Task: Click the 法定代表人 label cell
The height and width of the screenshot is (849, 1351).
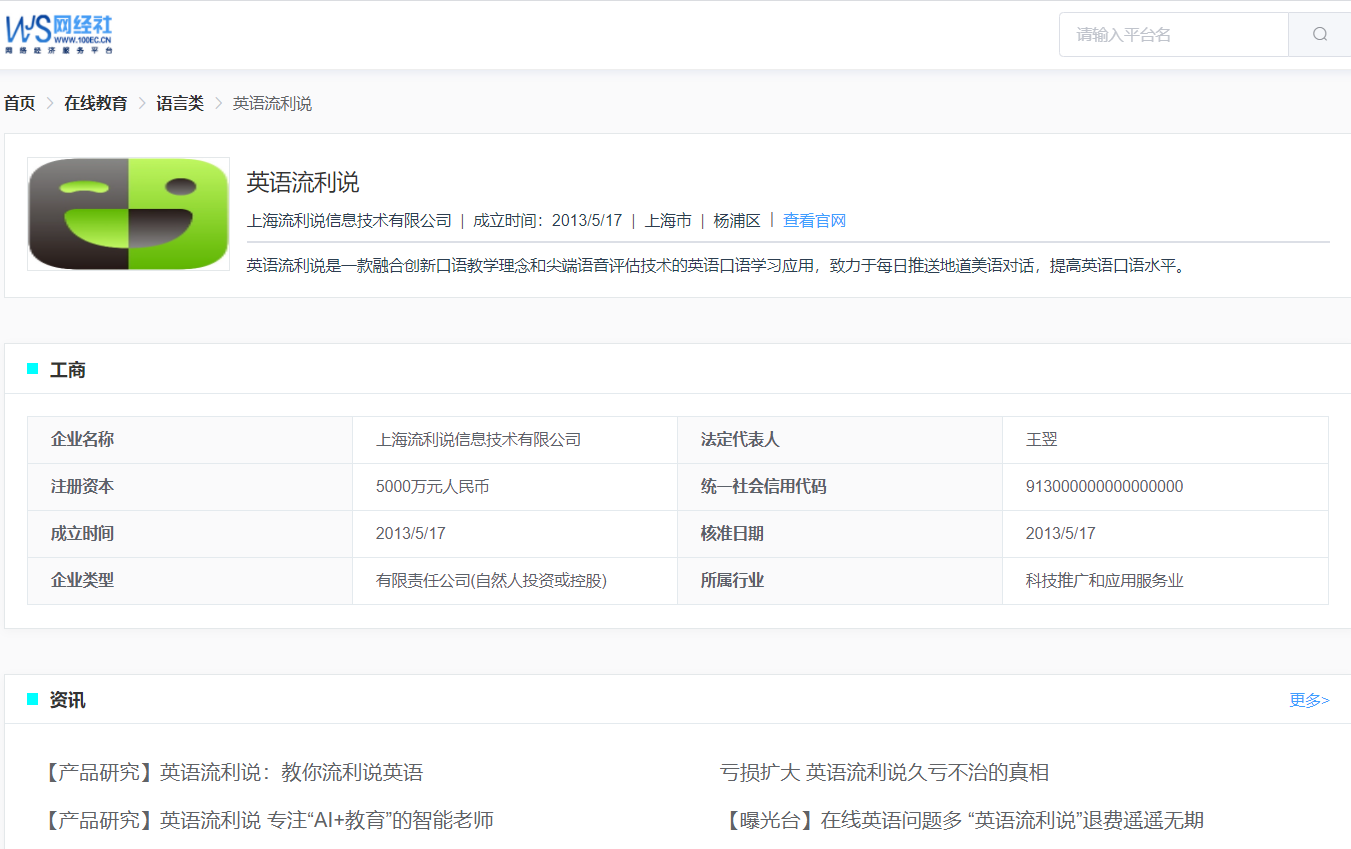Action: [x=840, y=440]
